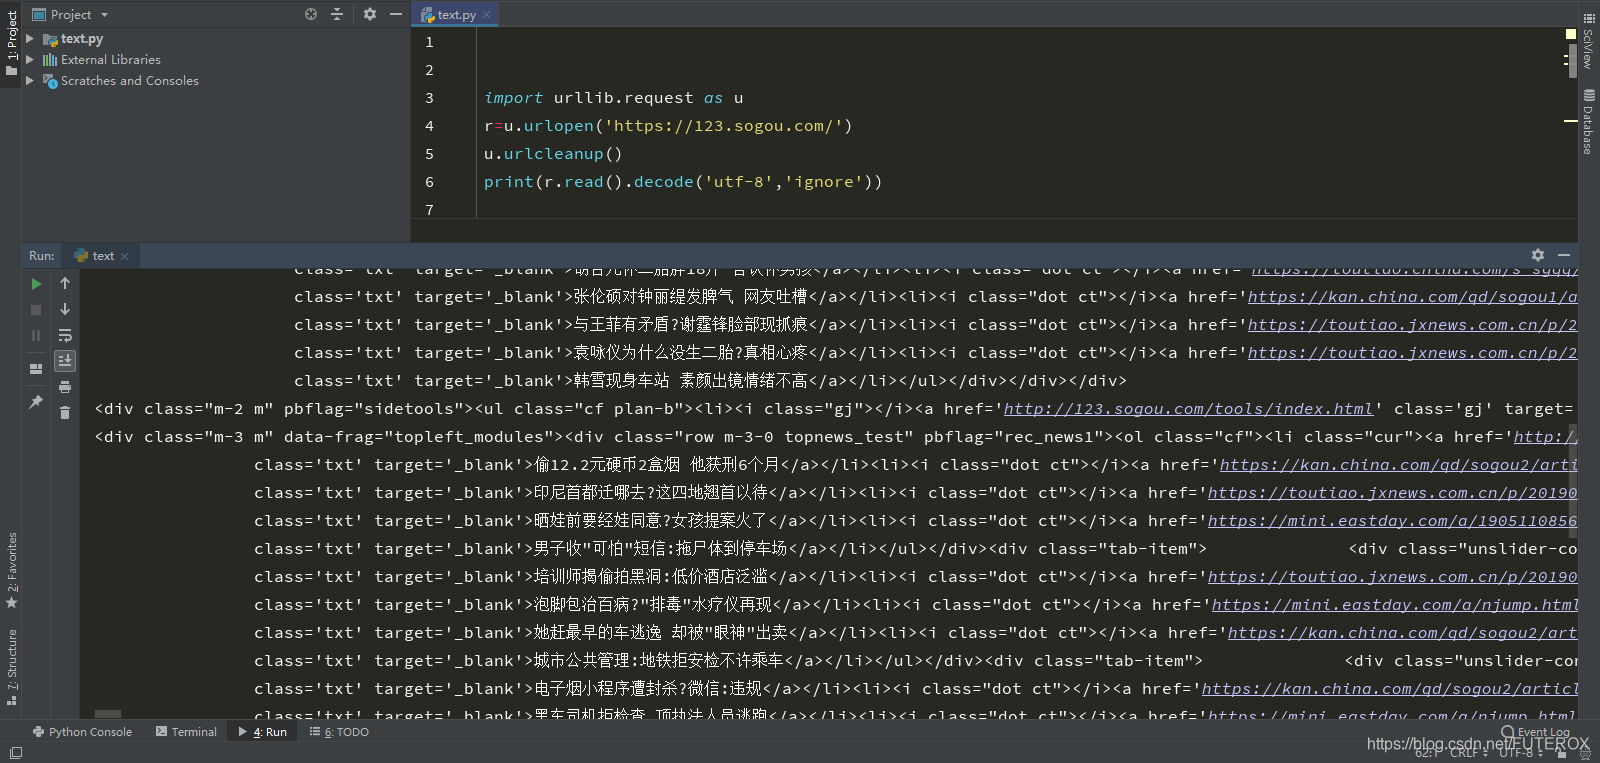This screenshot has width=1600, height=763.
Task: Open Project panel settings gear
Action: click(x=370, y=14)
